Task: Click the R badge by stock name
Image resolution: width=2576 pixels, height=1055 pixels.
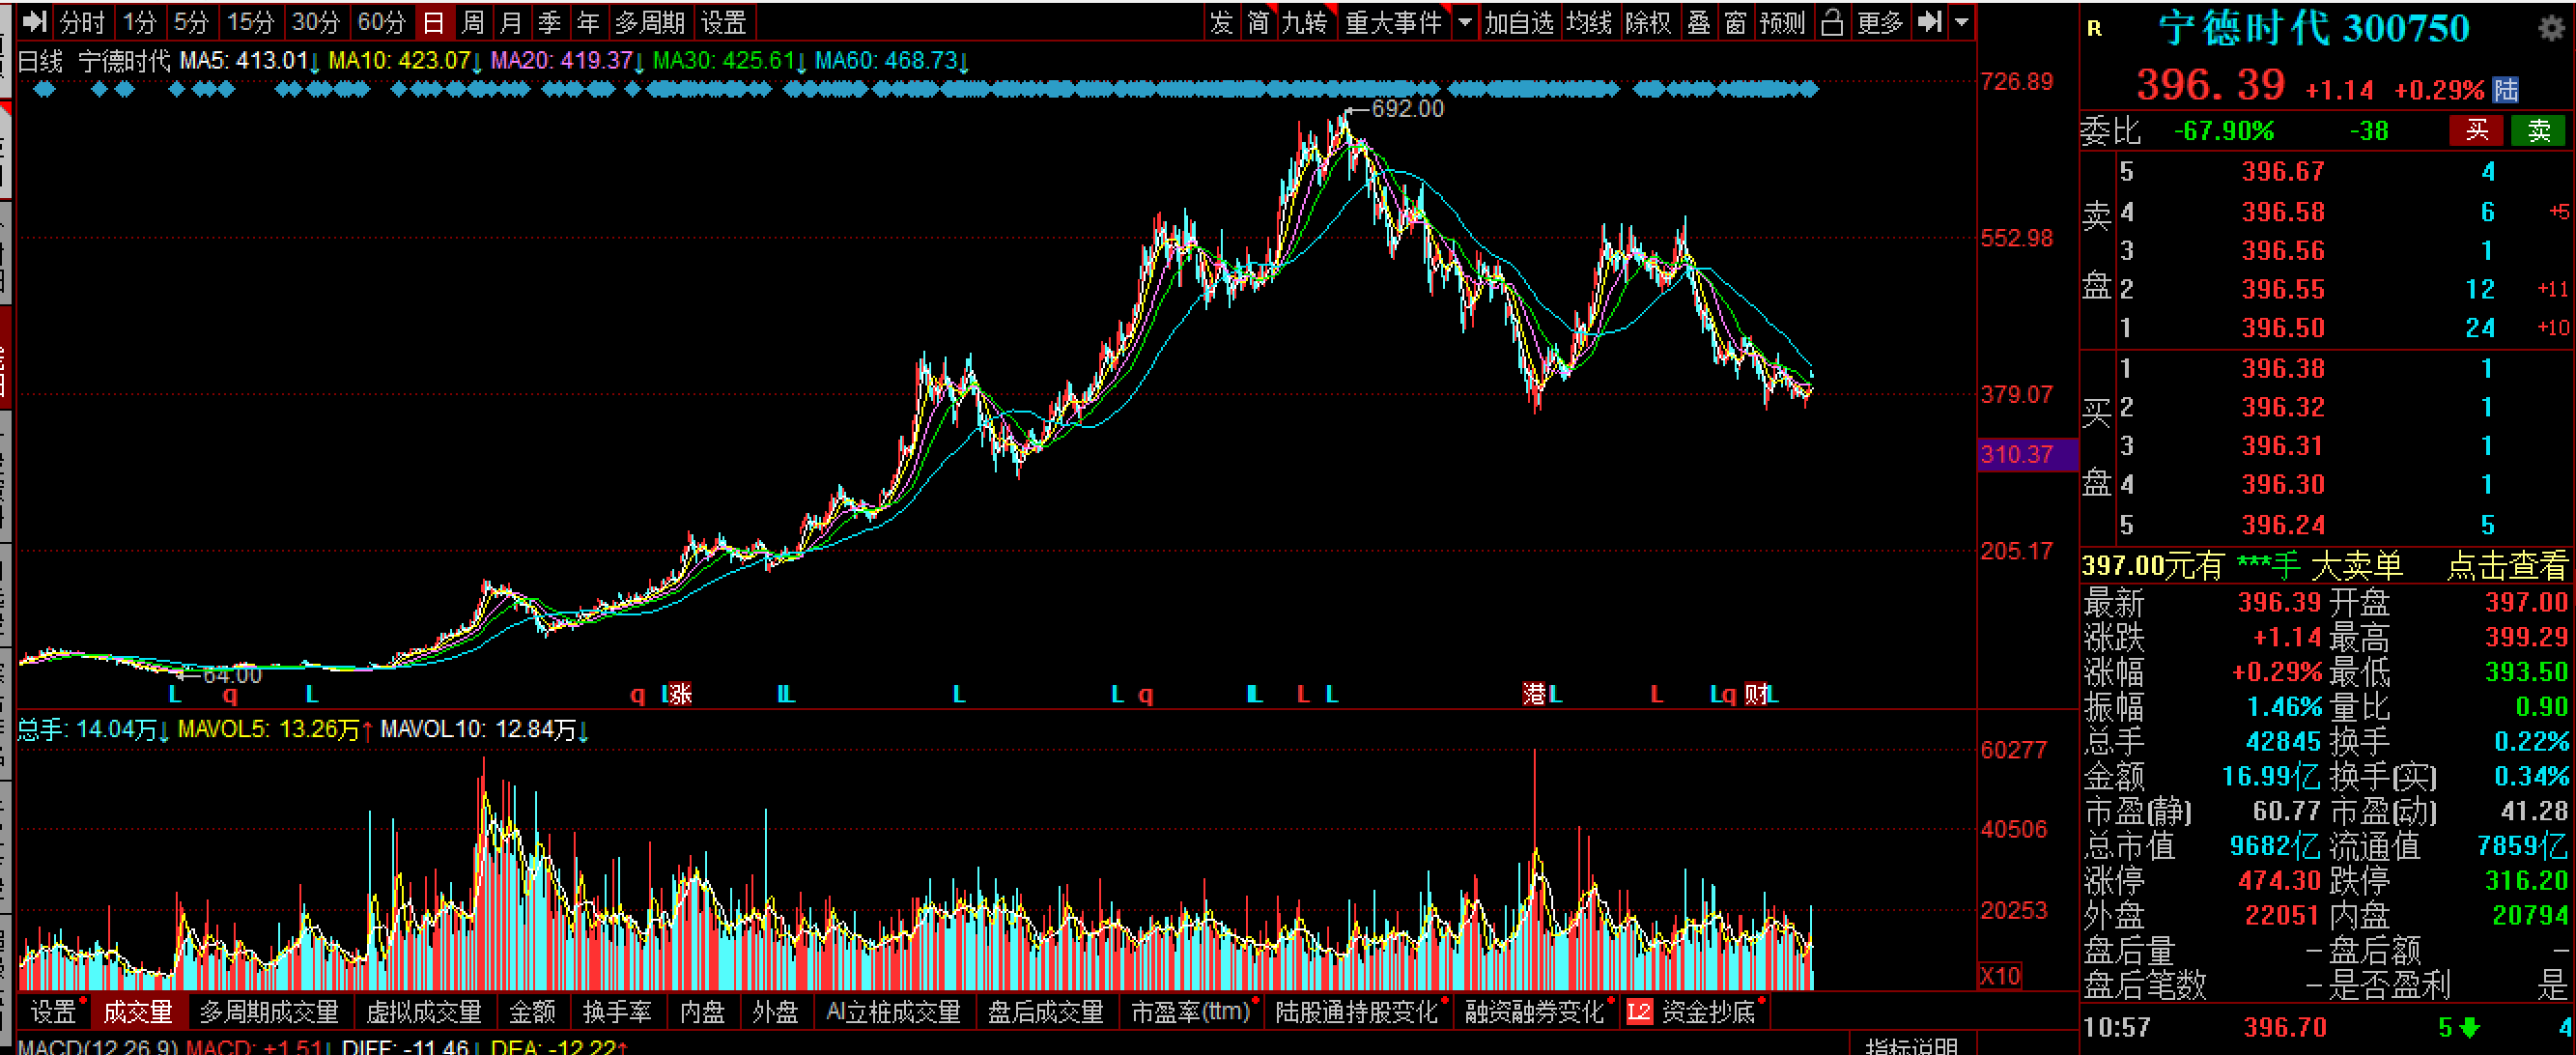Action: click(x=2094, y=30)
